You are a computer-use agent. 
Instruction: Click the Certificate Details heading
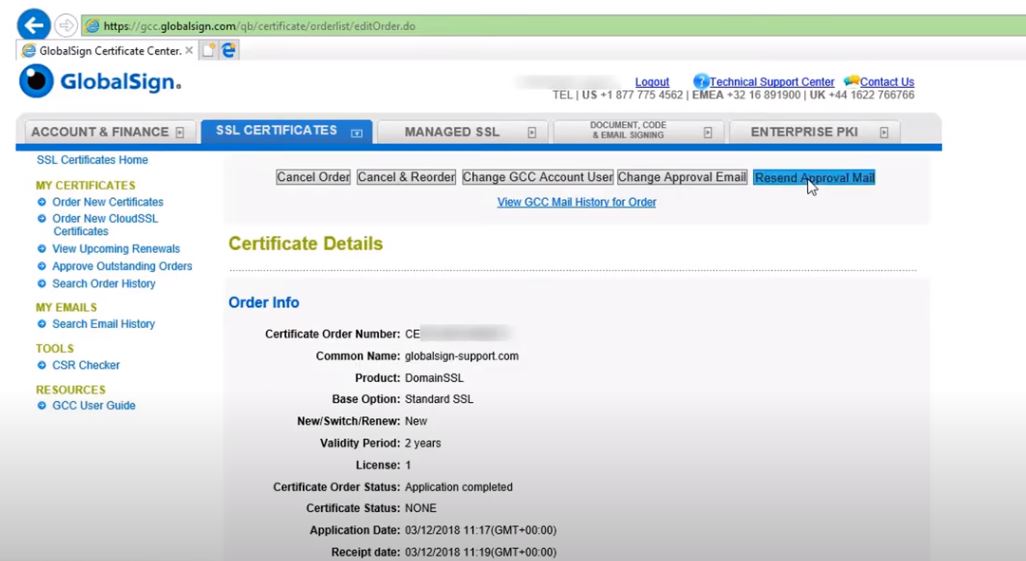tap(306, 244)
